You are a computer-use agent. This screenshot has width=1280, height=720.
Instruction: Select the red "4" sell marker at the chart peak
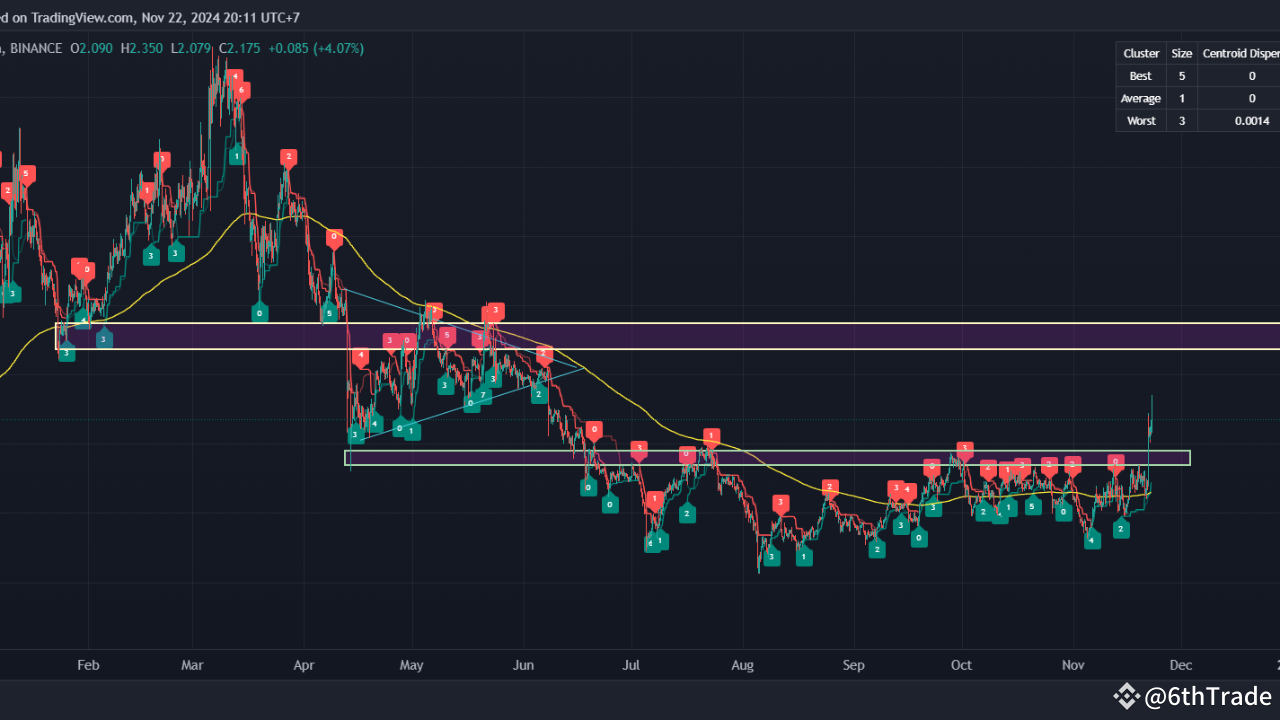click(236, 76)
